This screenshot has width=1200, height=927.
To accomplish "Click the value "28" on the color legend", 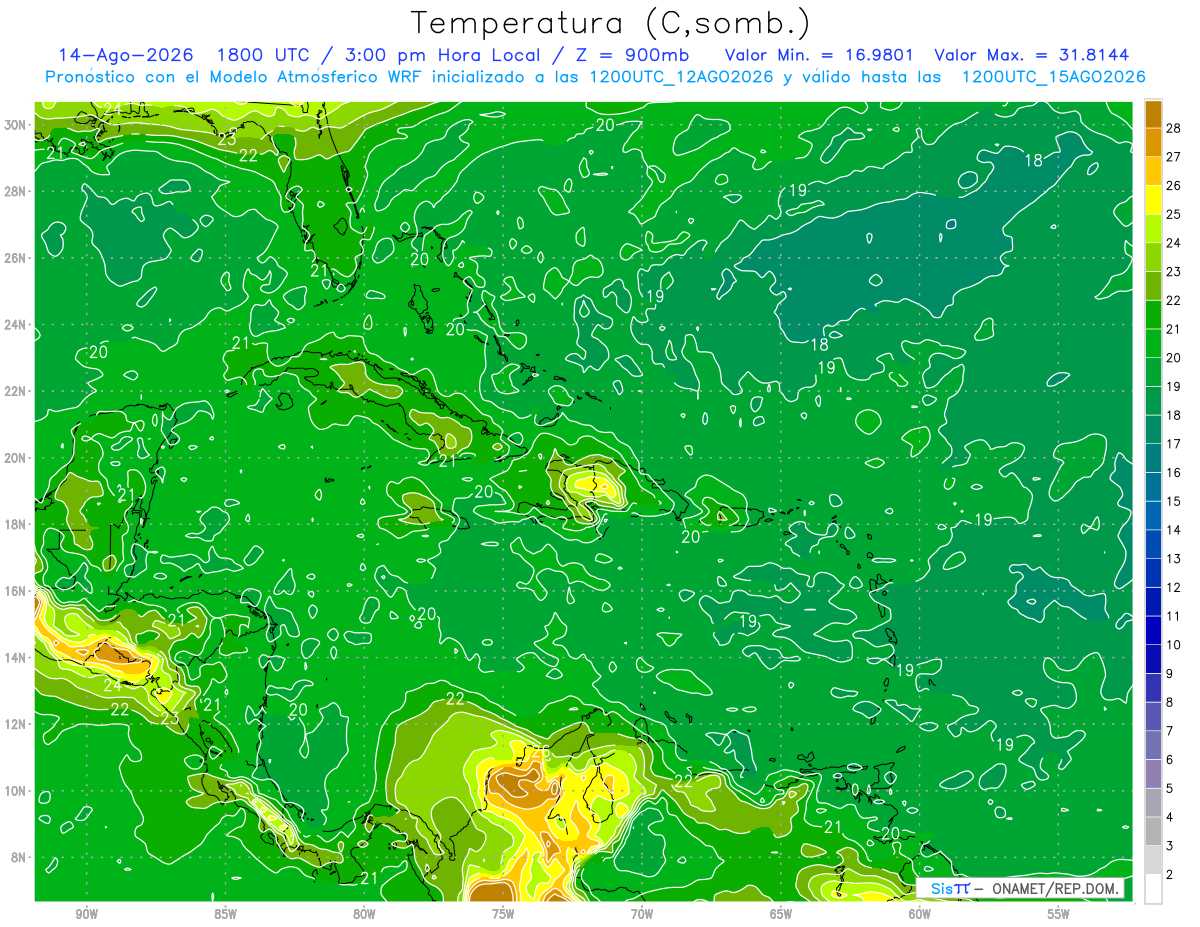I will click(1173, 128).
